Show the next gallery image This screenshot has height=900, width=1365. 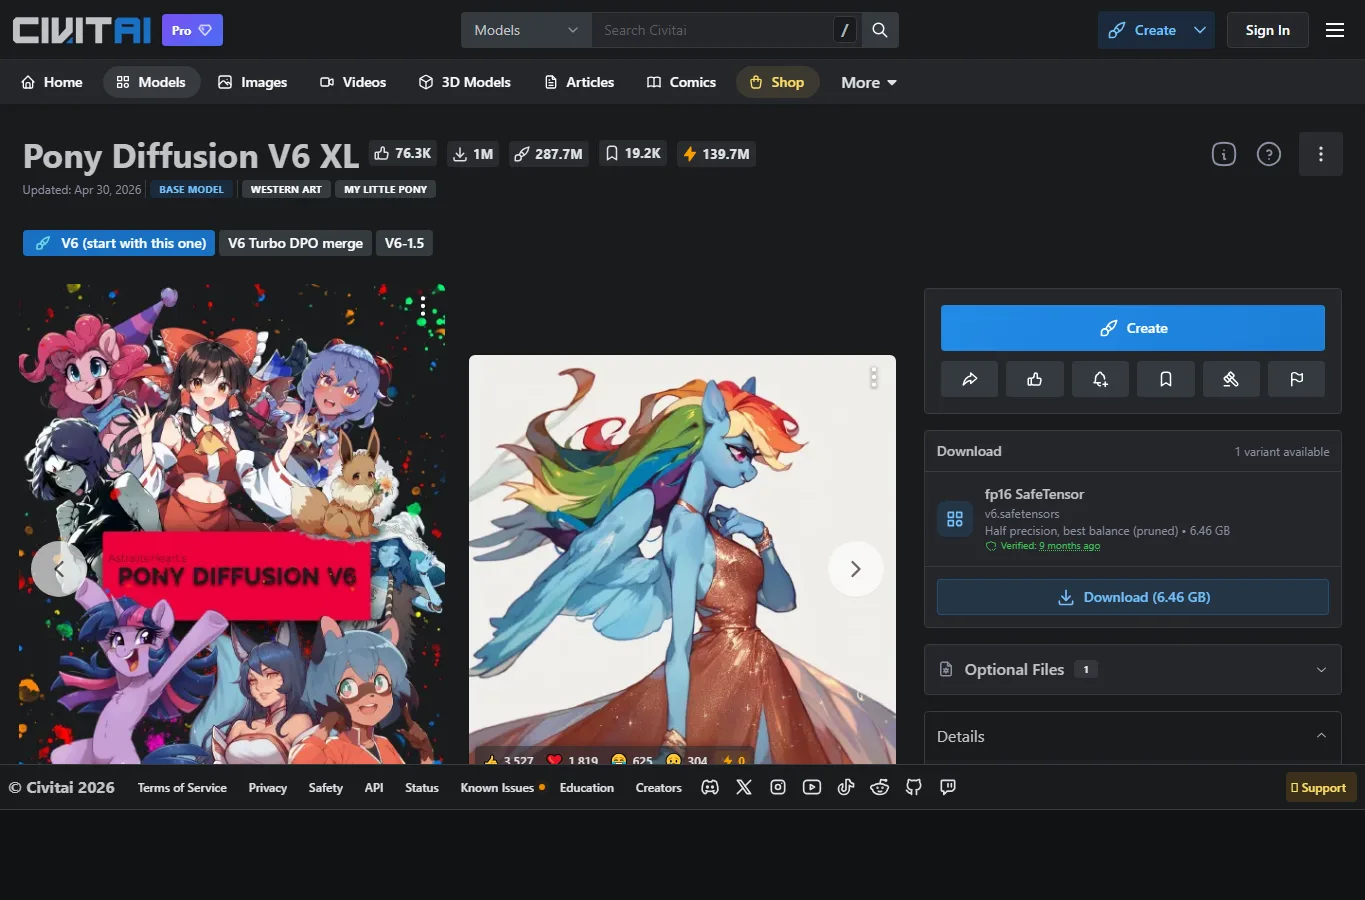856,569
